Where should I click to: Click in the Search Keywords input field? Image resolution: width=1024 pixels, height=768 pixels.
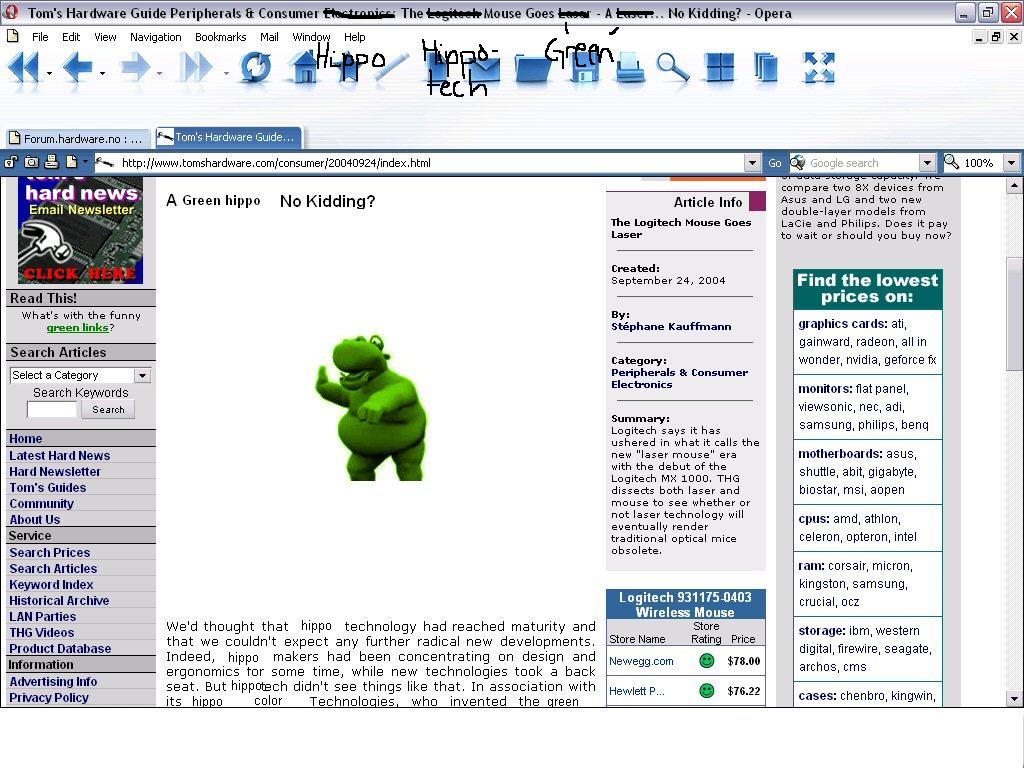[x=52, y=409]
